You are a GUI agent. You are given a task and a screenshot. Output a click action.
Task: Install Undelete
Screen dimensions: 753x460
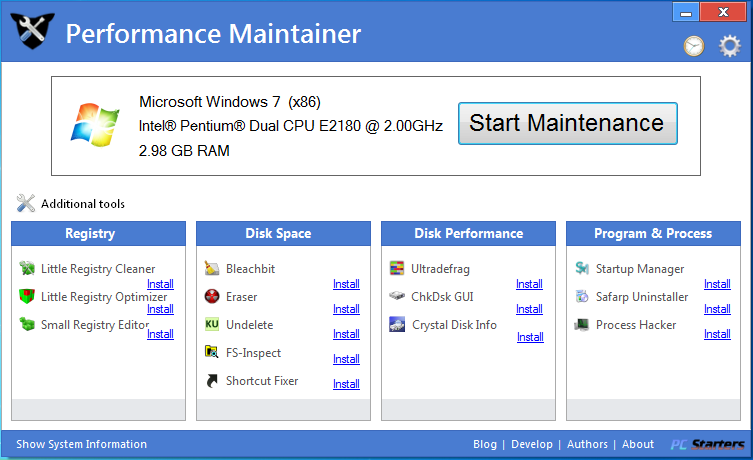pos(346,334)
